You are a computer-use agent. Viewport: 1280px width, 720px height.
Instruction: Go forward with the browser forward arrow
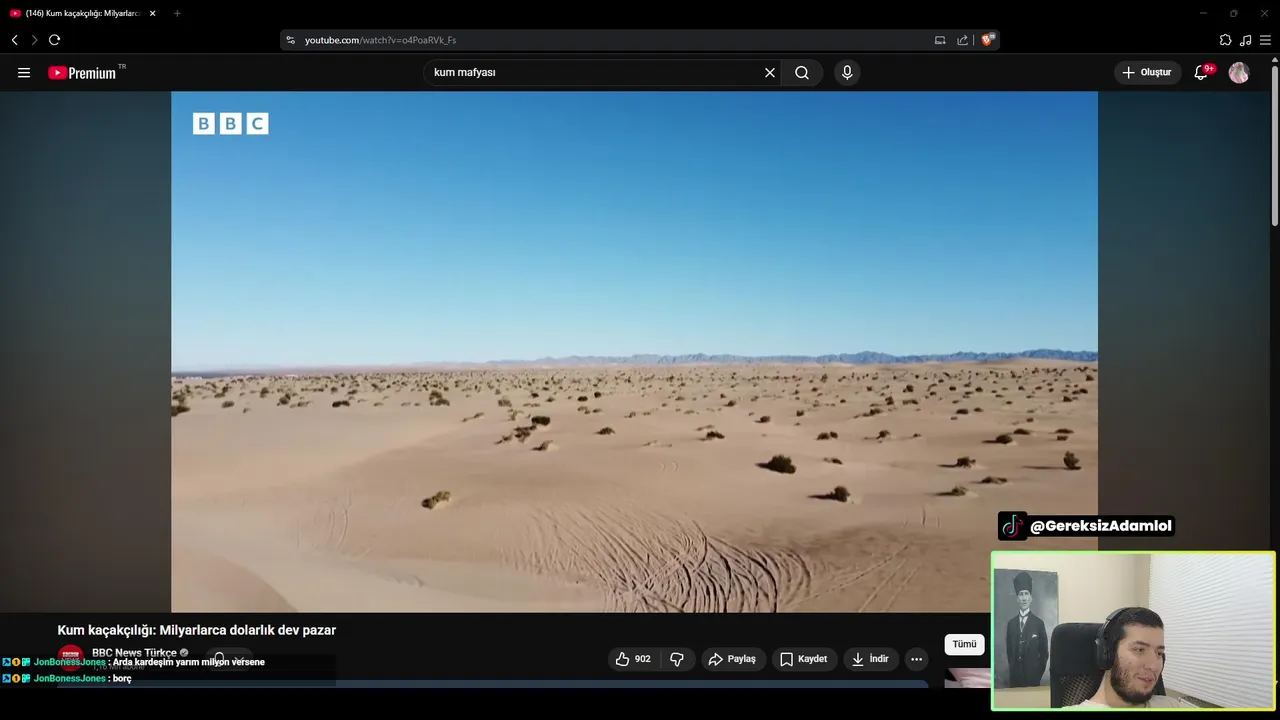point(34,40)
